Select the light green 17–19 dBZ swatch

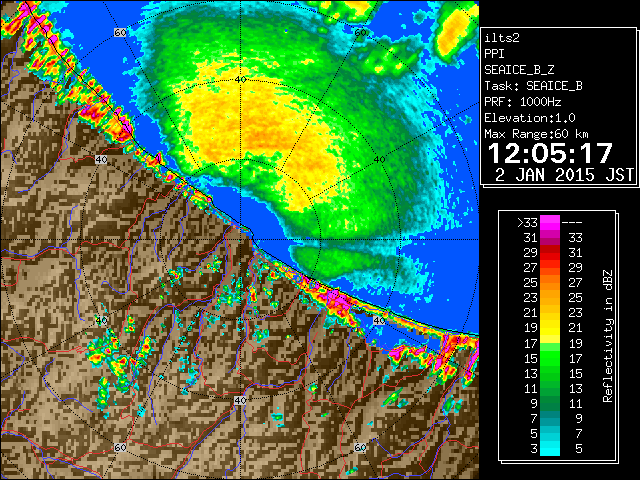(x=550, y=343)
